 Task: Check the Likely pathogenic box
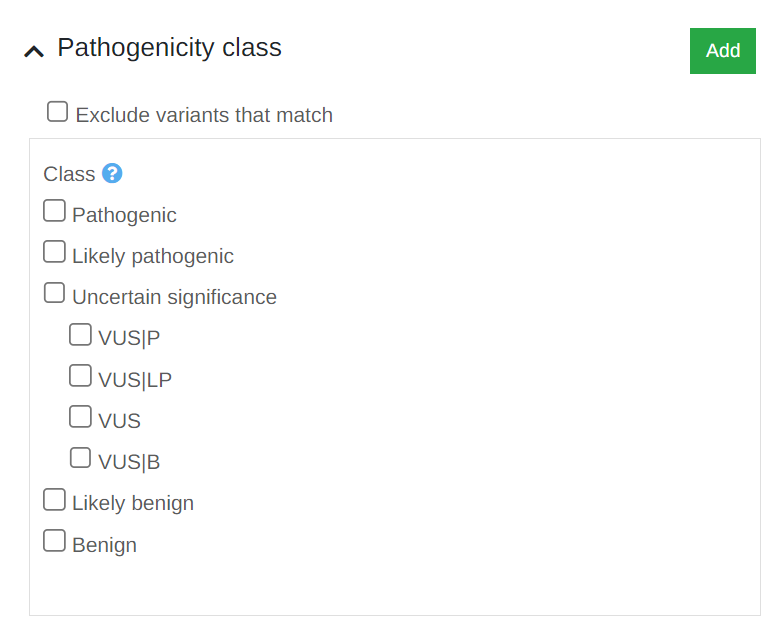[54, 252]
